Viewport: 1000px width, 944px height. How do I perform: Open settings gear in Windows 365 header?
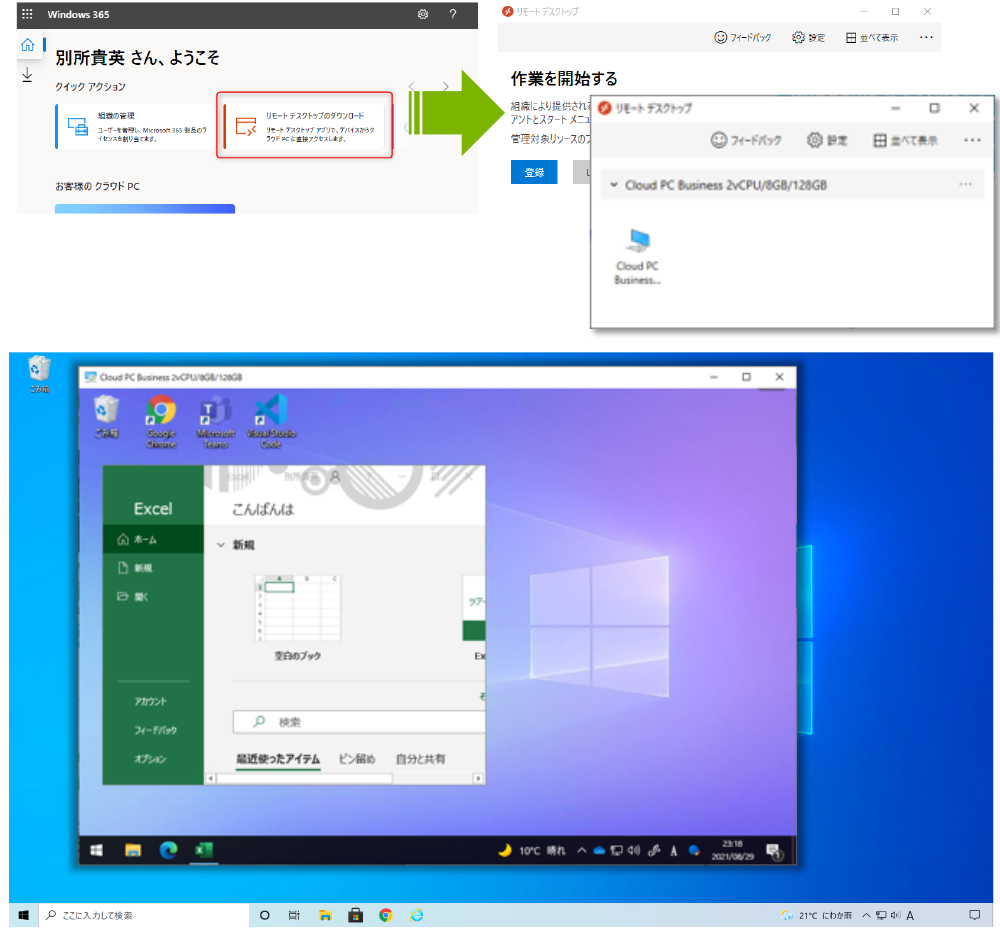pos(423,14)
